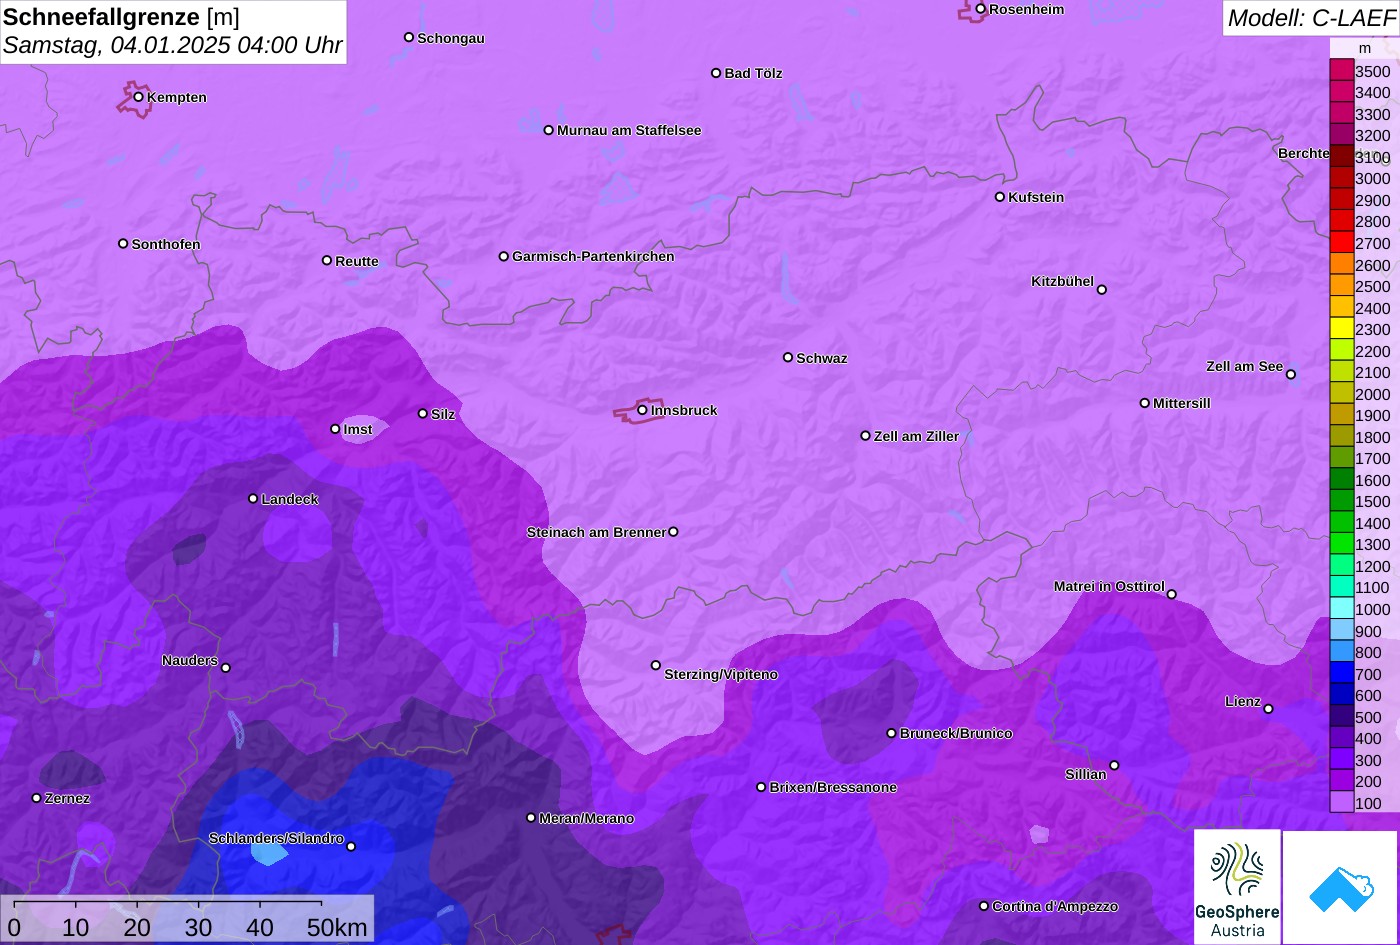Viewport: 1400px width, 945px height.
Task: Click the 1000 m cyan legend swatch
Action: tap(1341, 609)
